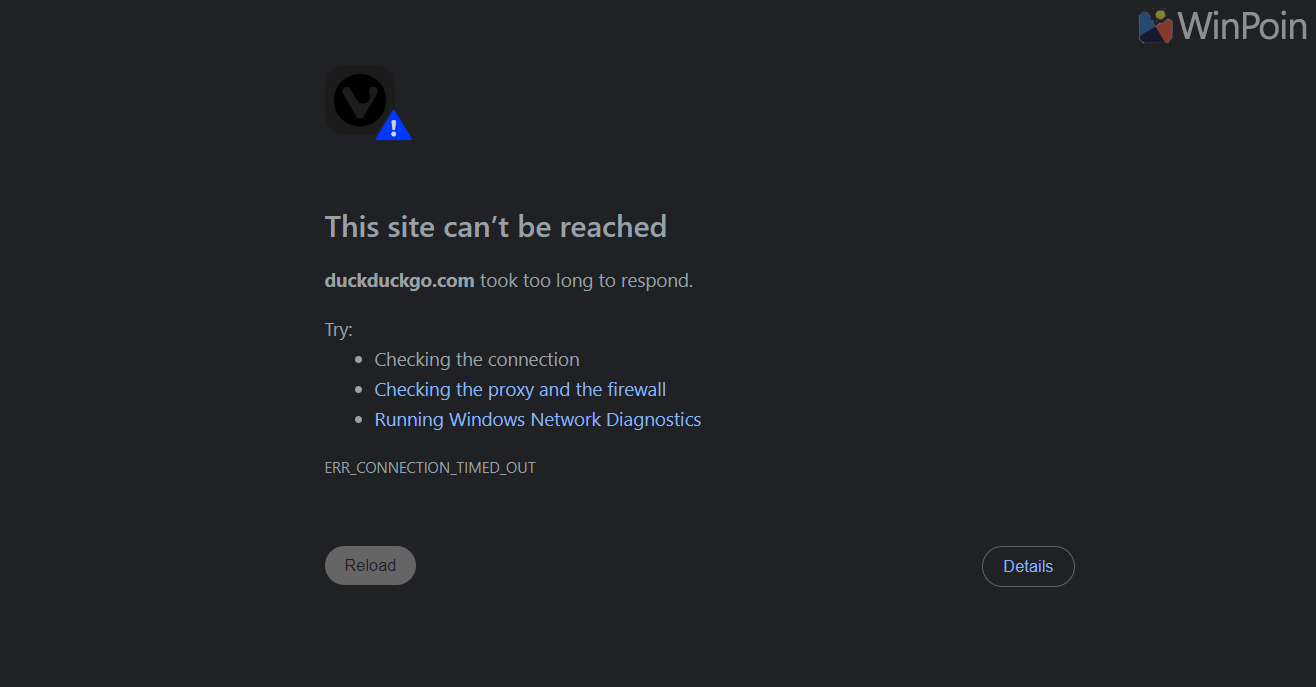Click the "took too long to respond" text
This screenshot has width=1316, height=687.
[586, 281]
